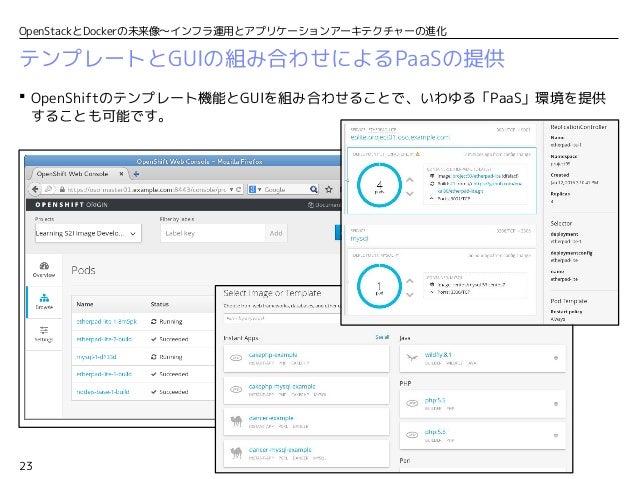
Task: Click See all for Instant Apps
Action: tap(382, 337)
